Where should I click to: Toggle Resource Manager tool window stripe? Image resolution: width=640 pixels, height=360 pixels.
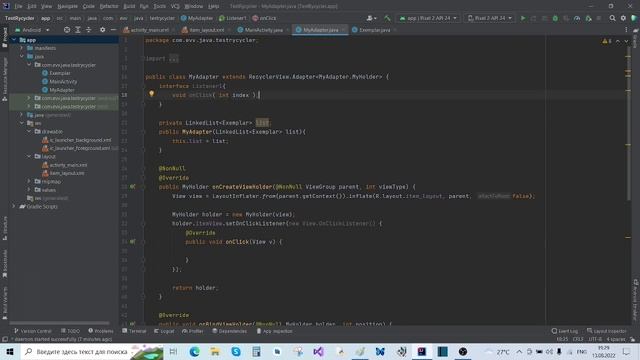4,79
